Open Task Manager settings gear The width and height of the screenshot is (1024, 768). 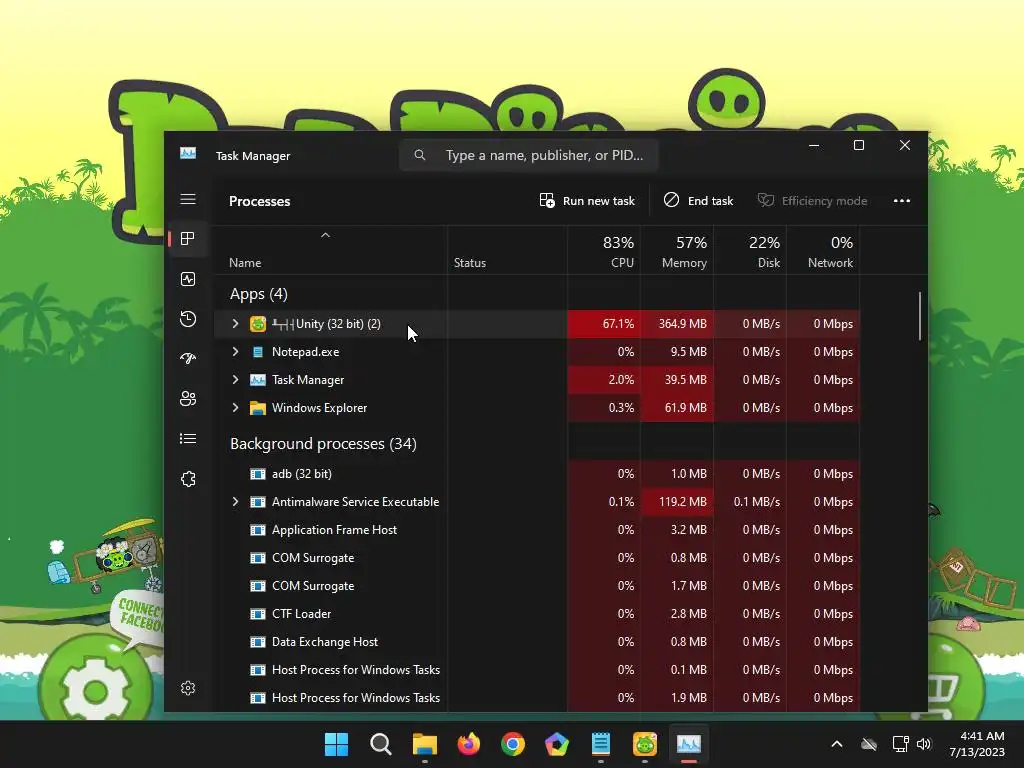click(x=188, y=688)
